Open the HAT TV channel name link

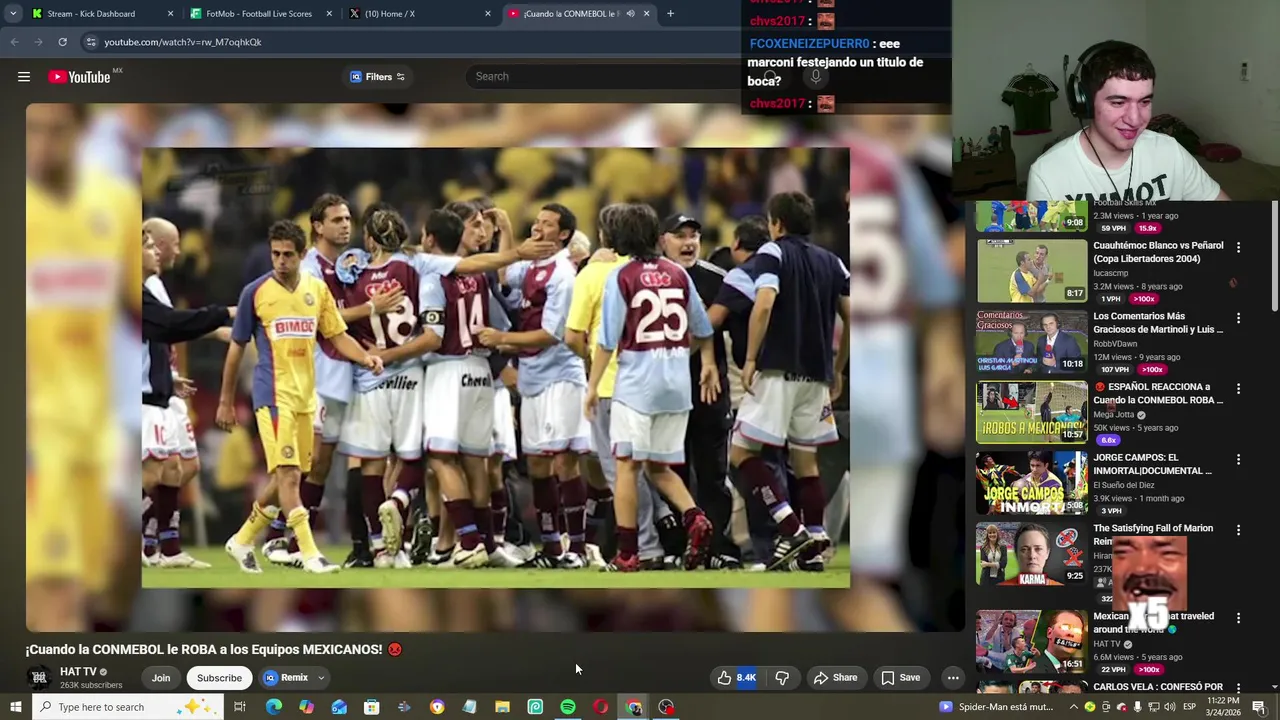tap(78, 672)
